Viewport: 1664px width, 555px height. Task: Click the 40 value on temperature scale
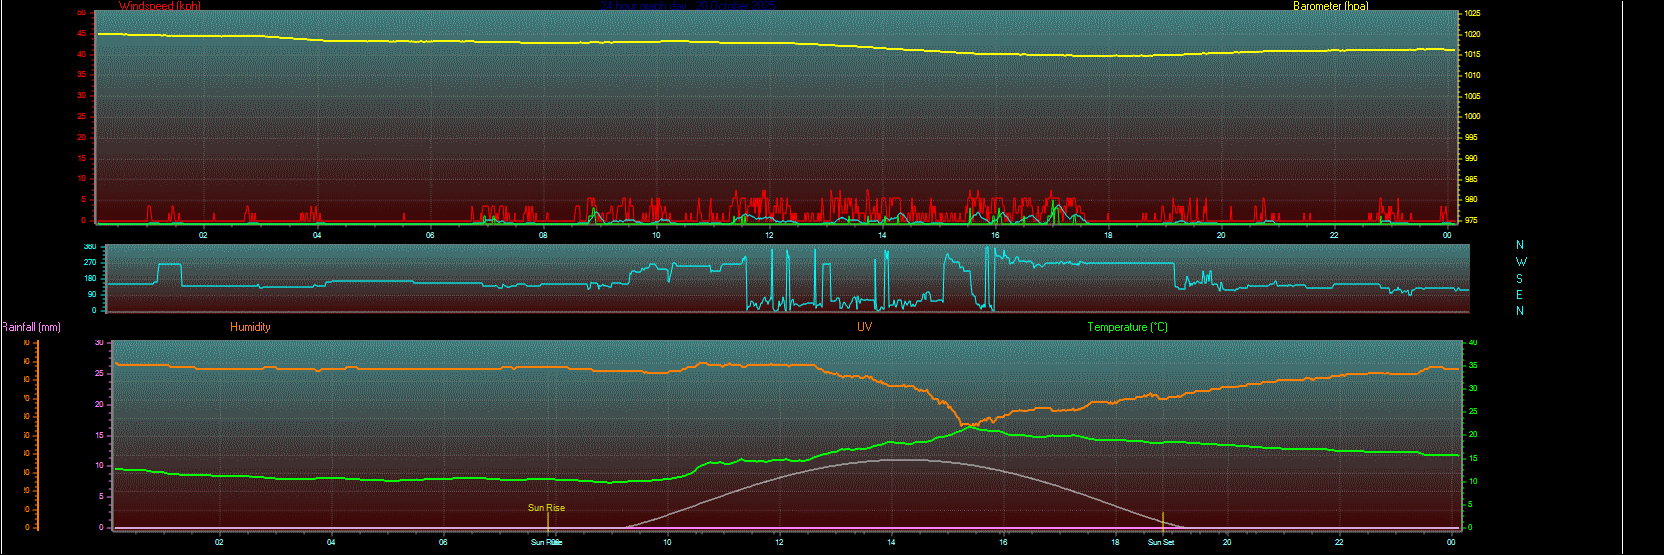coord(1472,343)
